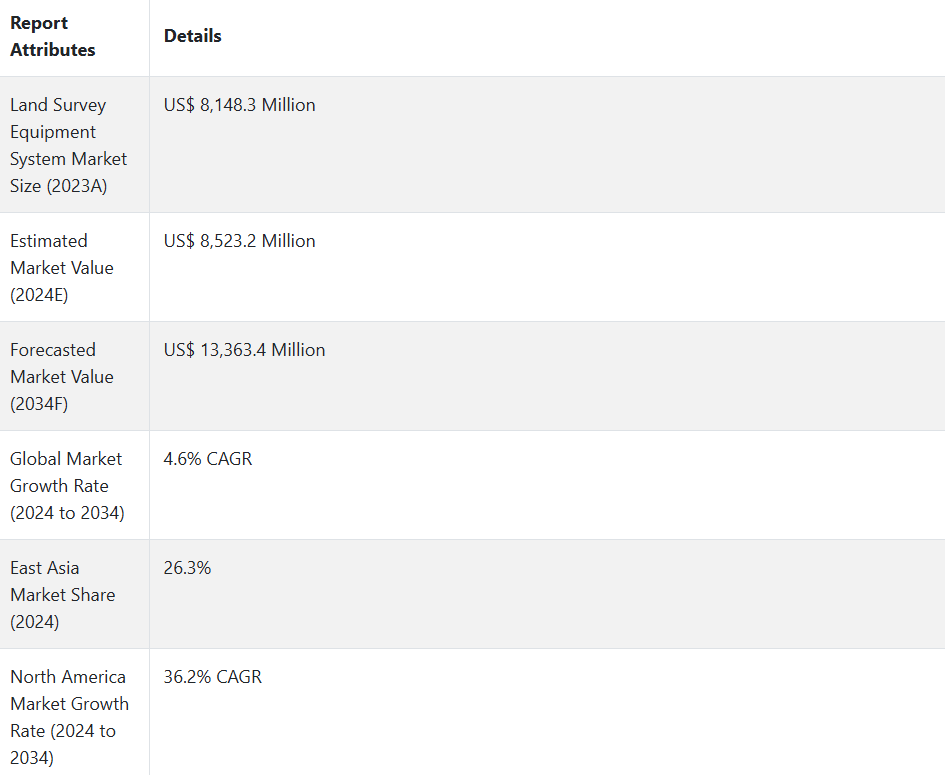The image size is (945, 775).
Task: Select the Estimated Market Value (2024E) label
Action: click(x=62, y=268)
